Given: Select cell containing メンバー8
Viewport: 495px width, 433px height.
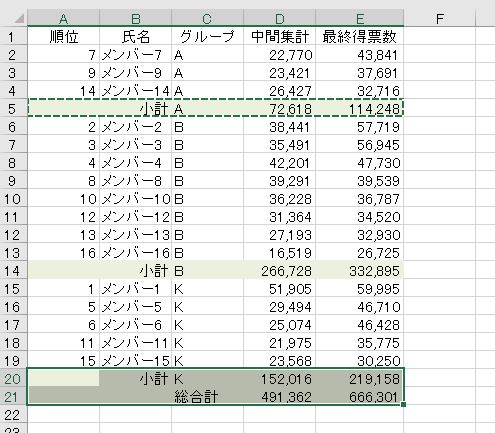Looking at the screenshot, I should [x=135, y=181].
